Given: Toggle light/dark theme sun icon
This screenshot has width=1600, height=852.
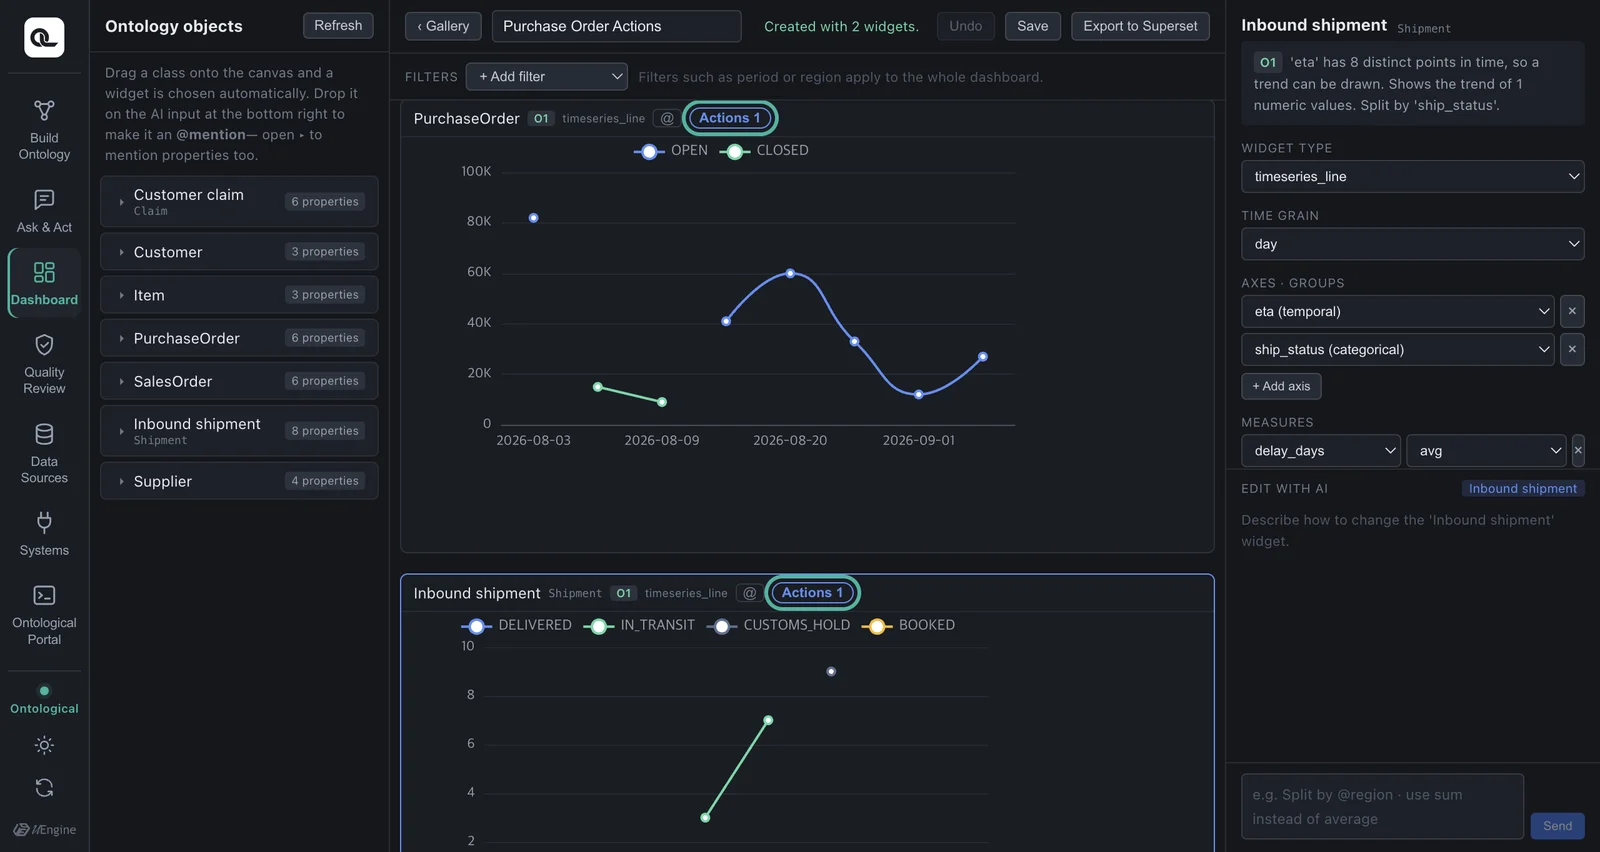Looking at the screenshot, I should pyautogui.click(x=44, y=745).
